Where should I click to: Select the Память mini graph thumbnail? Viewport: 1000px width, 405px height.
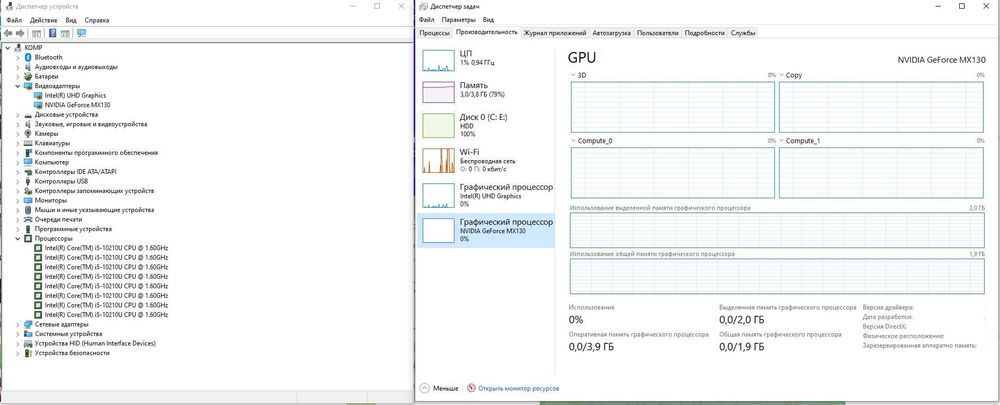click(x=438, y=91)
